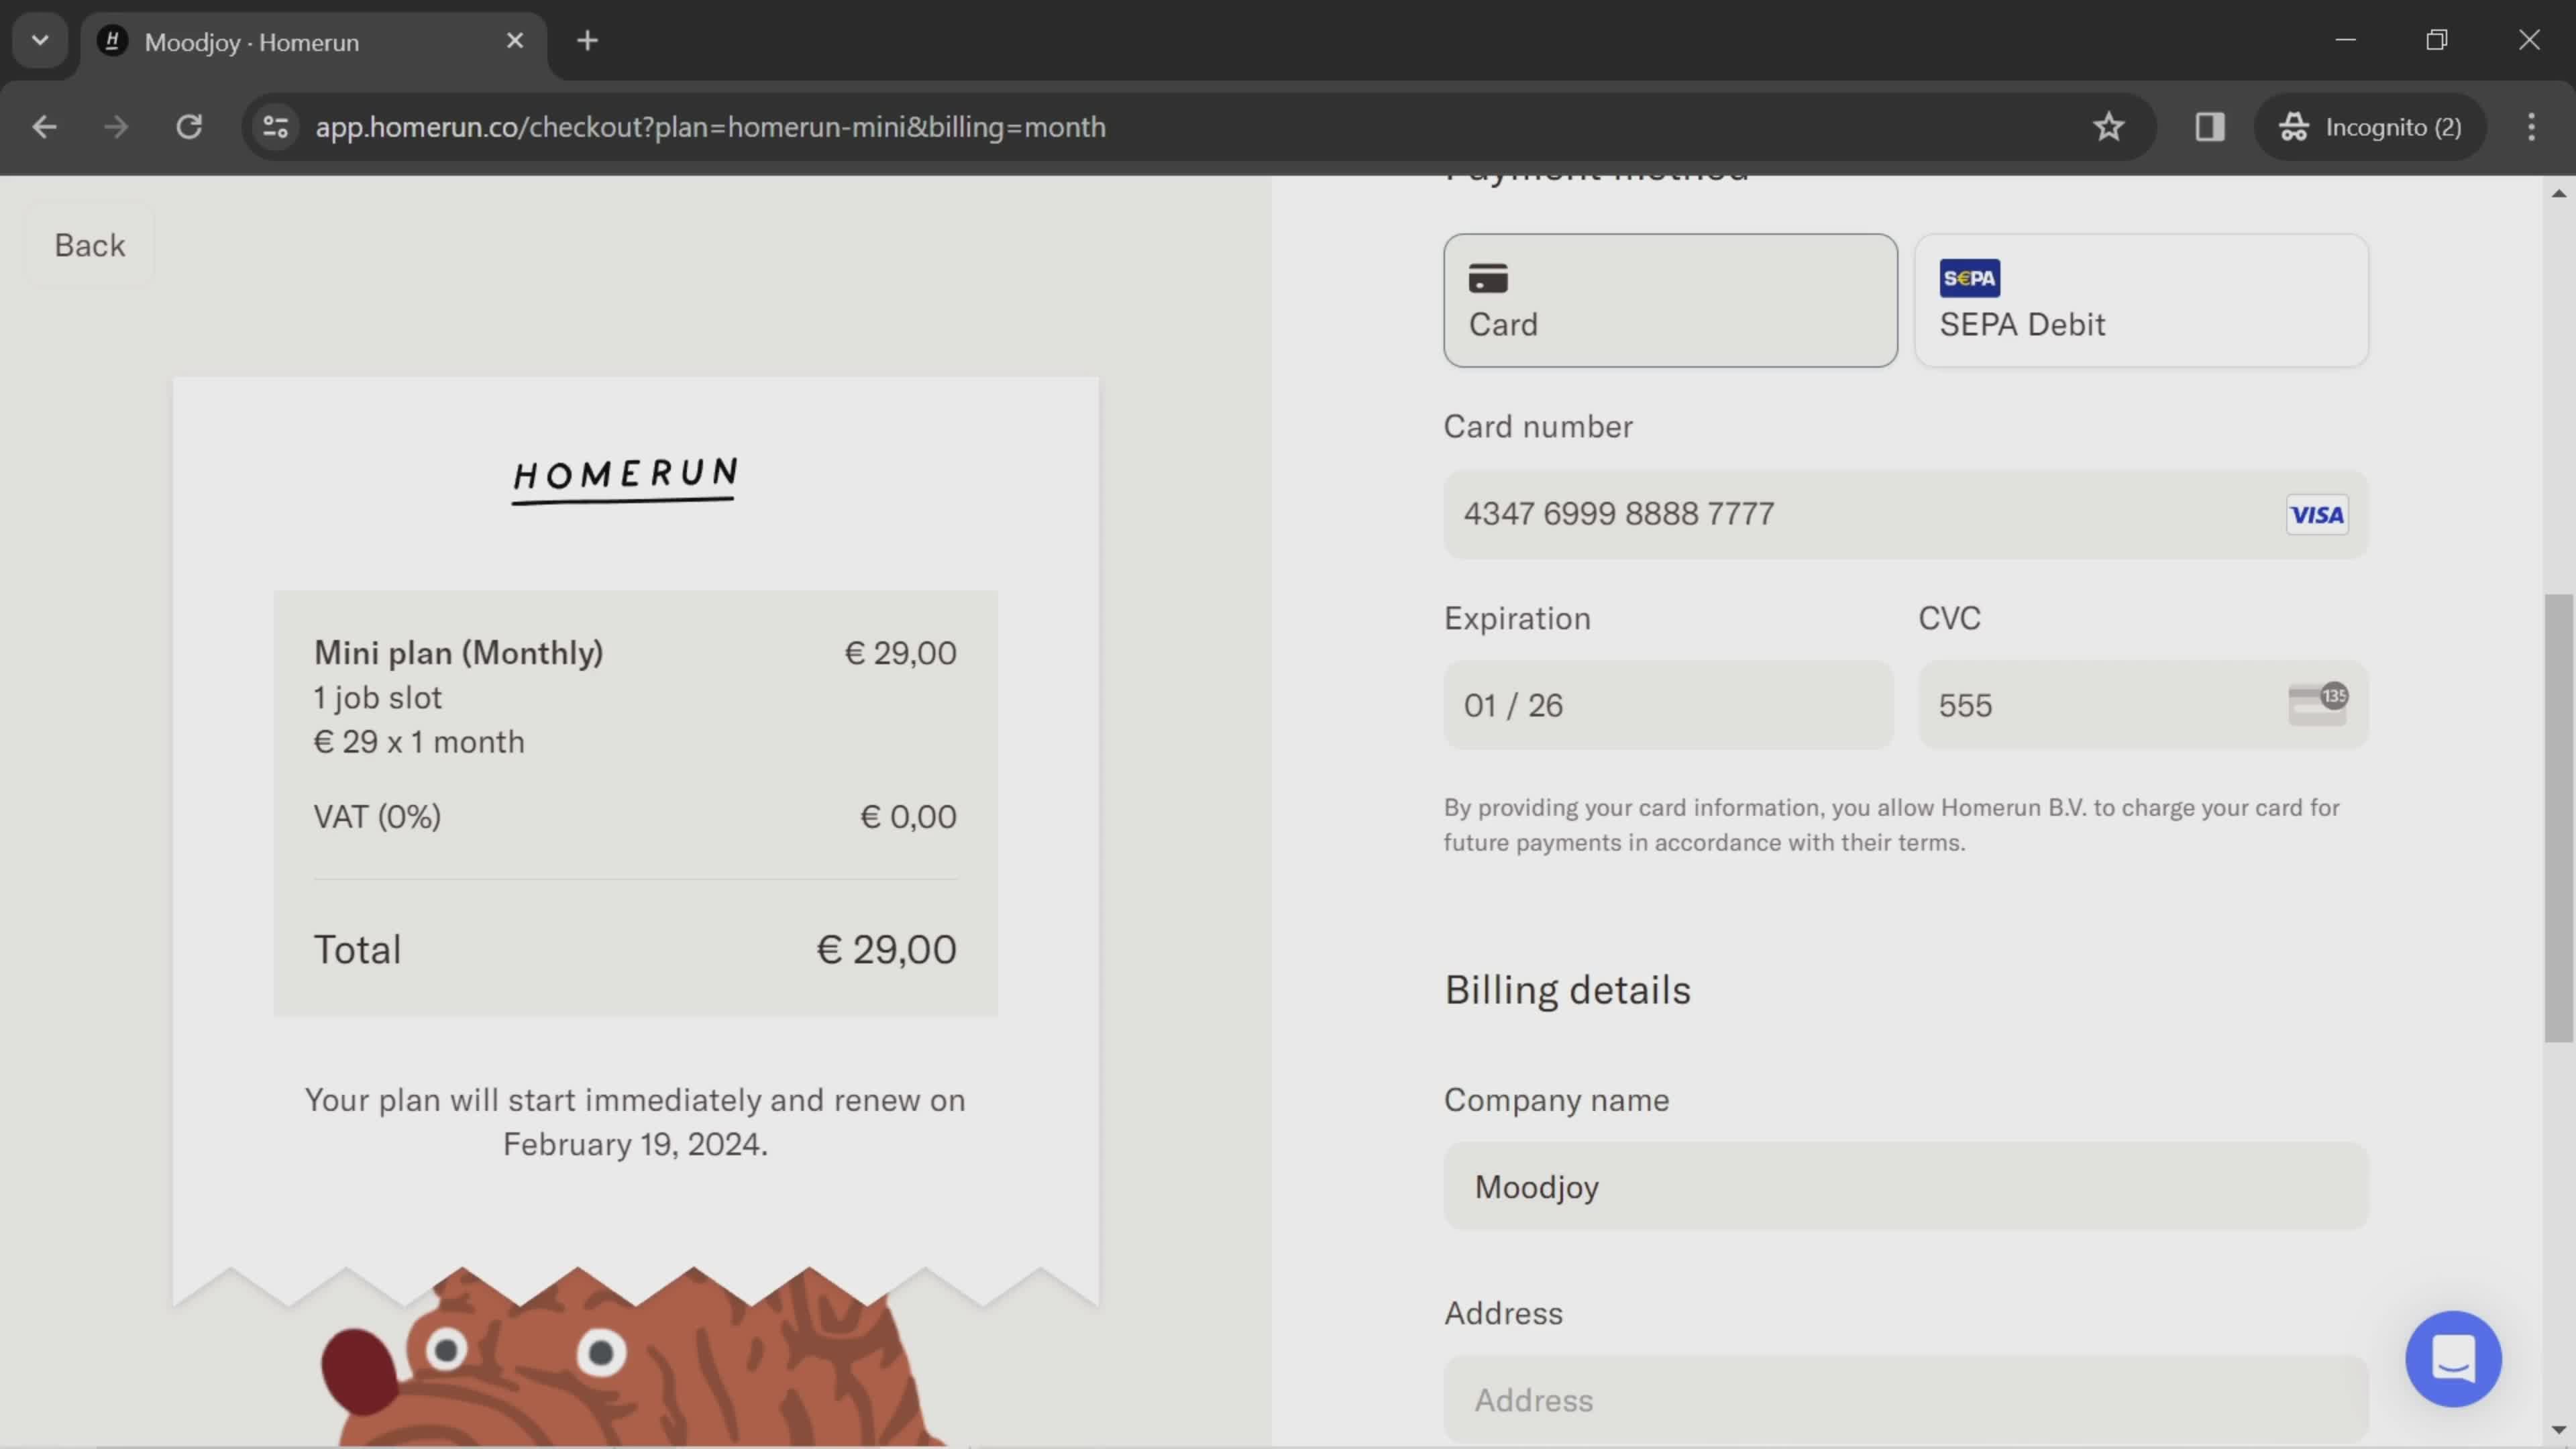
Task: Click the '€ 29 x 1 month' text
Action: coord(419,742)
